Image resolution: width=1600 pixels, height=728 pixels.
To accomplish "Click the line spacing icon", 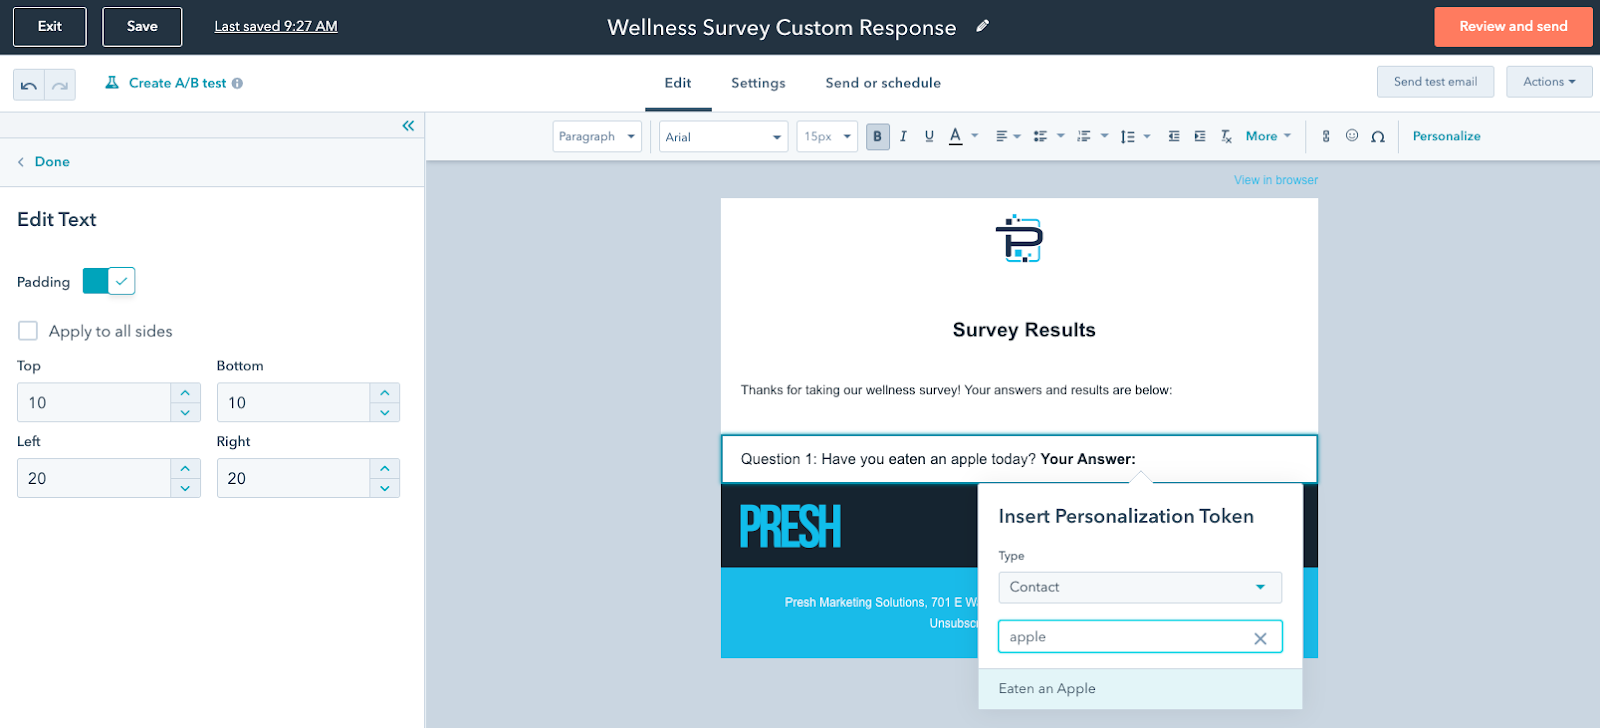I will (x=1127, y=136).
